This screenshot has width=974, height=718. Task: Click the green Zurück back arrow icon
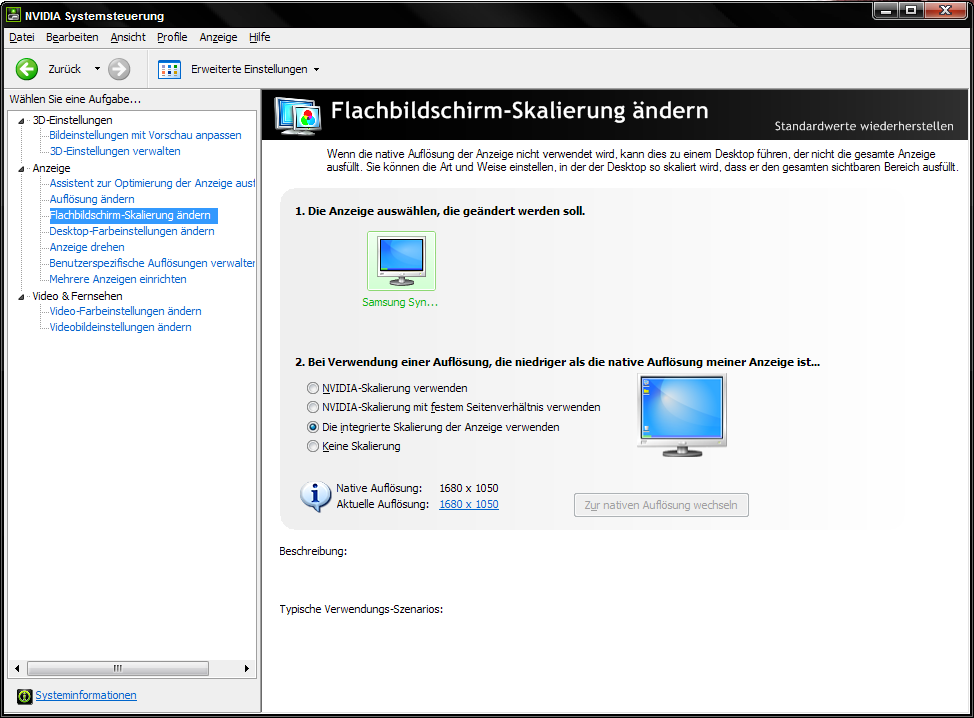pos(27,69)
